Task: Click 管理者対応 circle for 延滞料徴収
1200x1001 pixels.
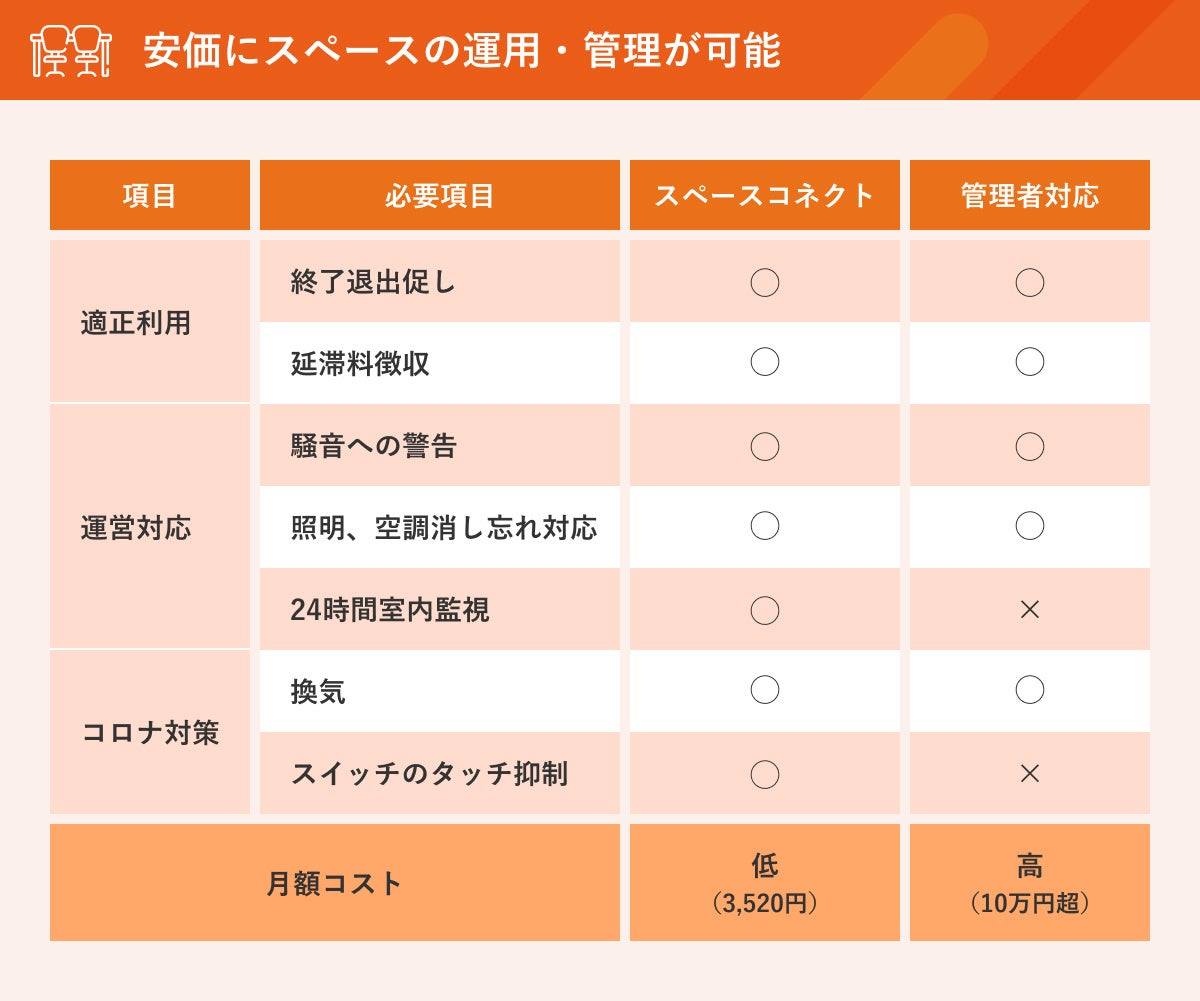Action: coord(1029,362)
